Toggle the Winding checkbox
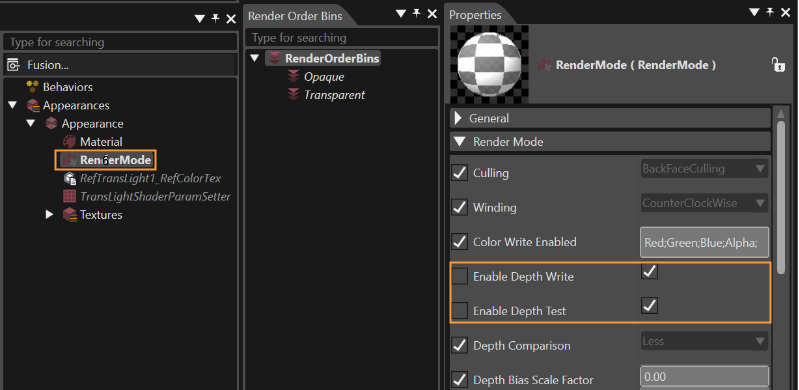 (x=460, y=207)
